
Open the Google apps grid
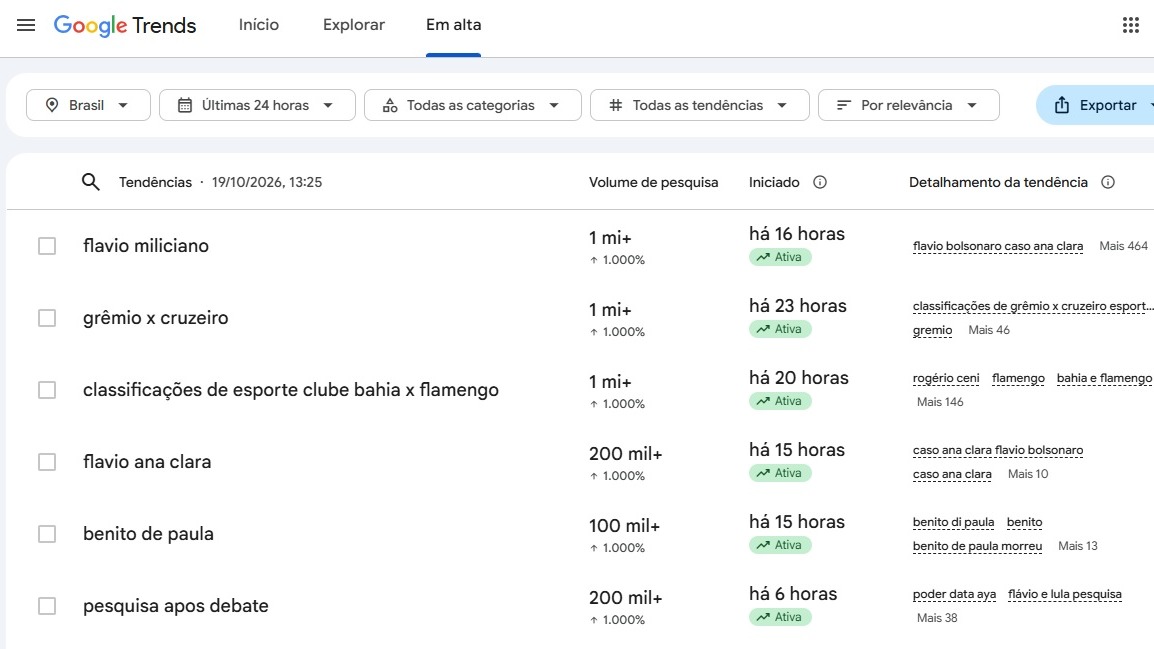(x=1130, y=25)
